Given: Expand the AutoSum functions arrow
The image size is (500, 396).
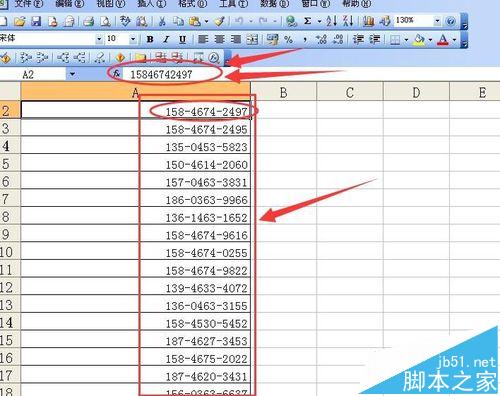Looking at the screenshot, I should click(x=319, y=22).
